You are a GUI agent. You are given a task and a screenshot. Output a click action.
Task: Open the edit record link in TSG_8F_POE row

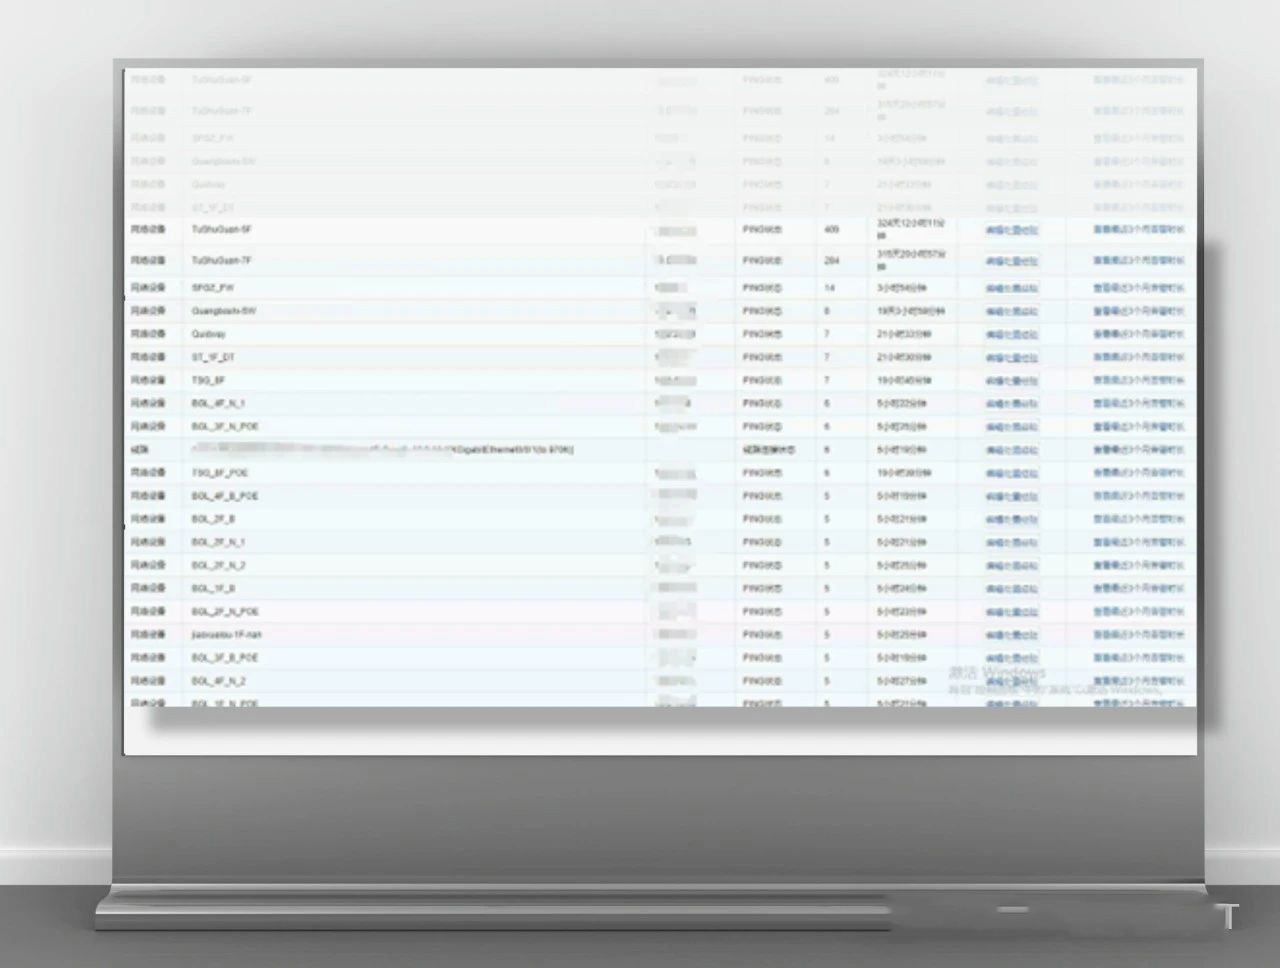point(1011,473)
